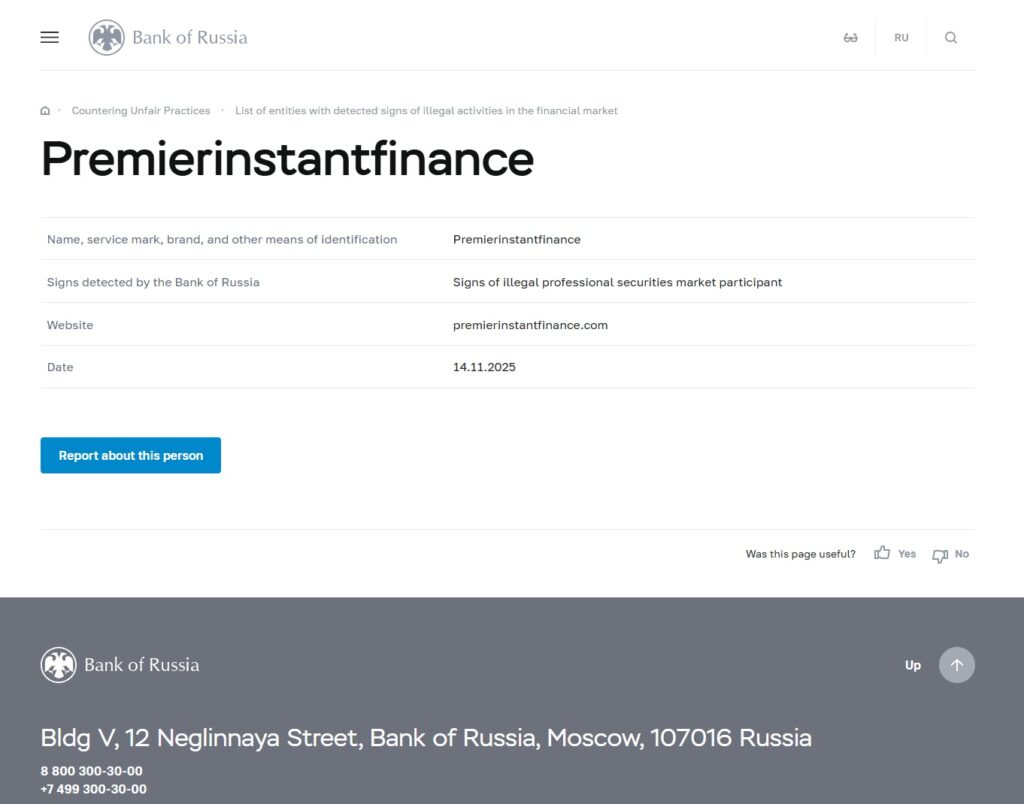This screenshot has height=804, width=1024.
Task: Open the hamburger navigation menu
Action: (x=49, y=37)
